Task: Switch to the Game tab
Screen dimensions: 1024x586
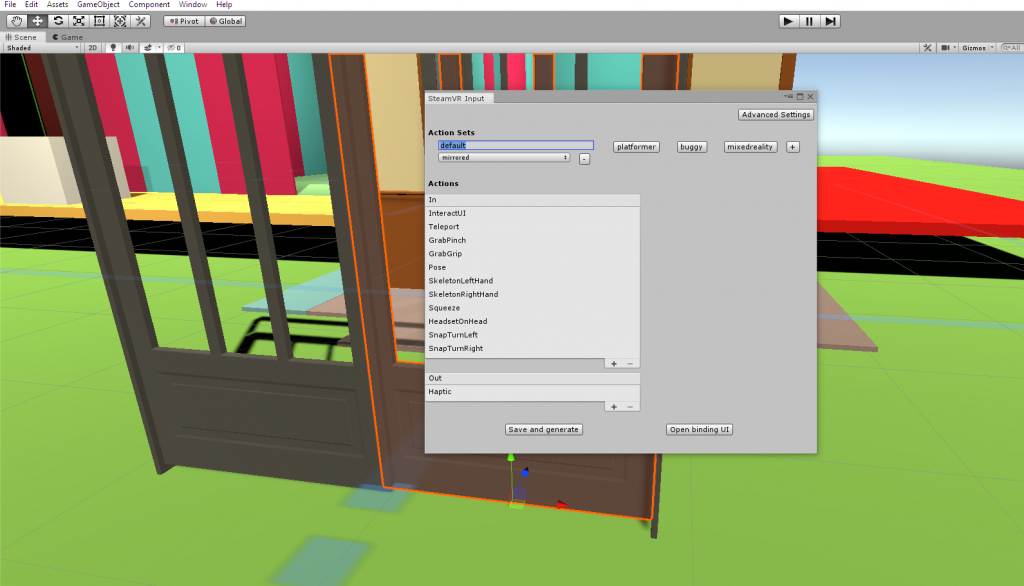Action: pos(67,37)
